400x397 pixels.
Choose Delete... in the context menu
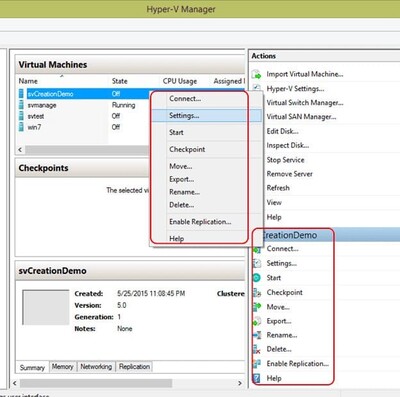181,205
